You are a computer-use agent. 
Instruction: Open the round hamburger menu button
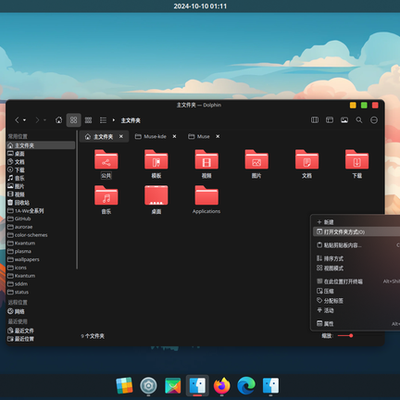374,120
